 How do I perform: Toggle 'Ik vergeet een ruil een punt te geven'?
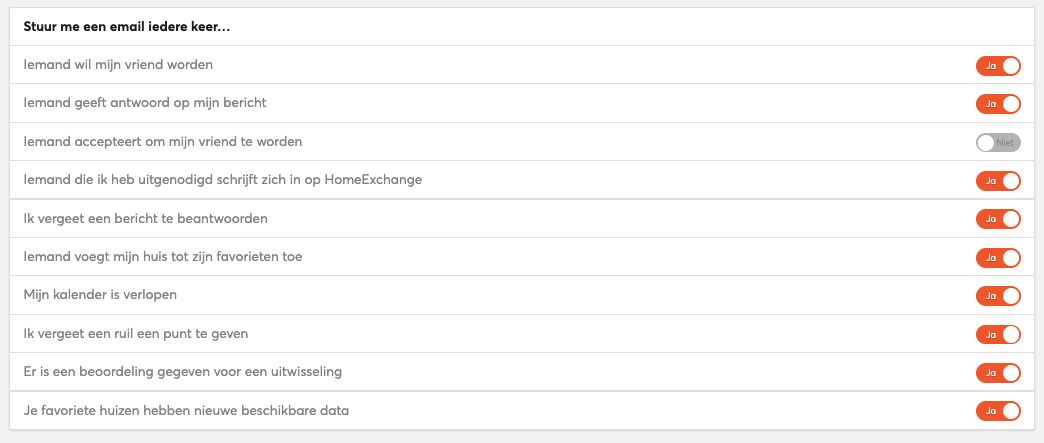pos(998,334)
